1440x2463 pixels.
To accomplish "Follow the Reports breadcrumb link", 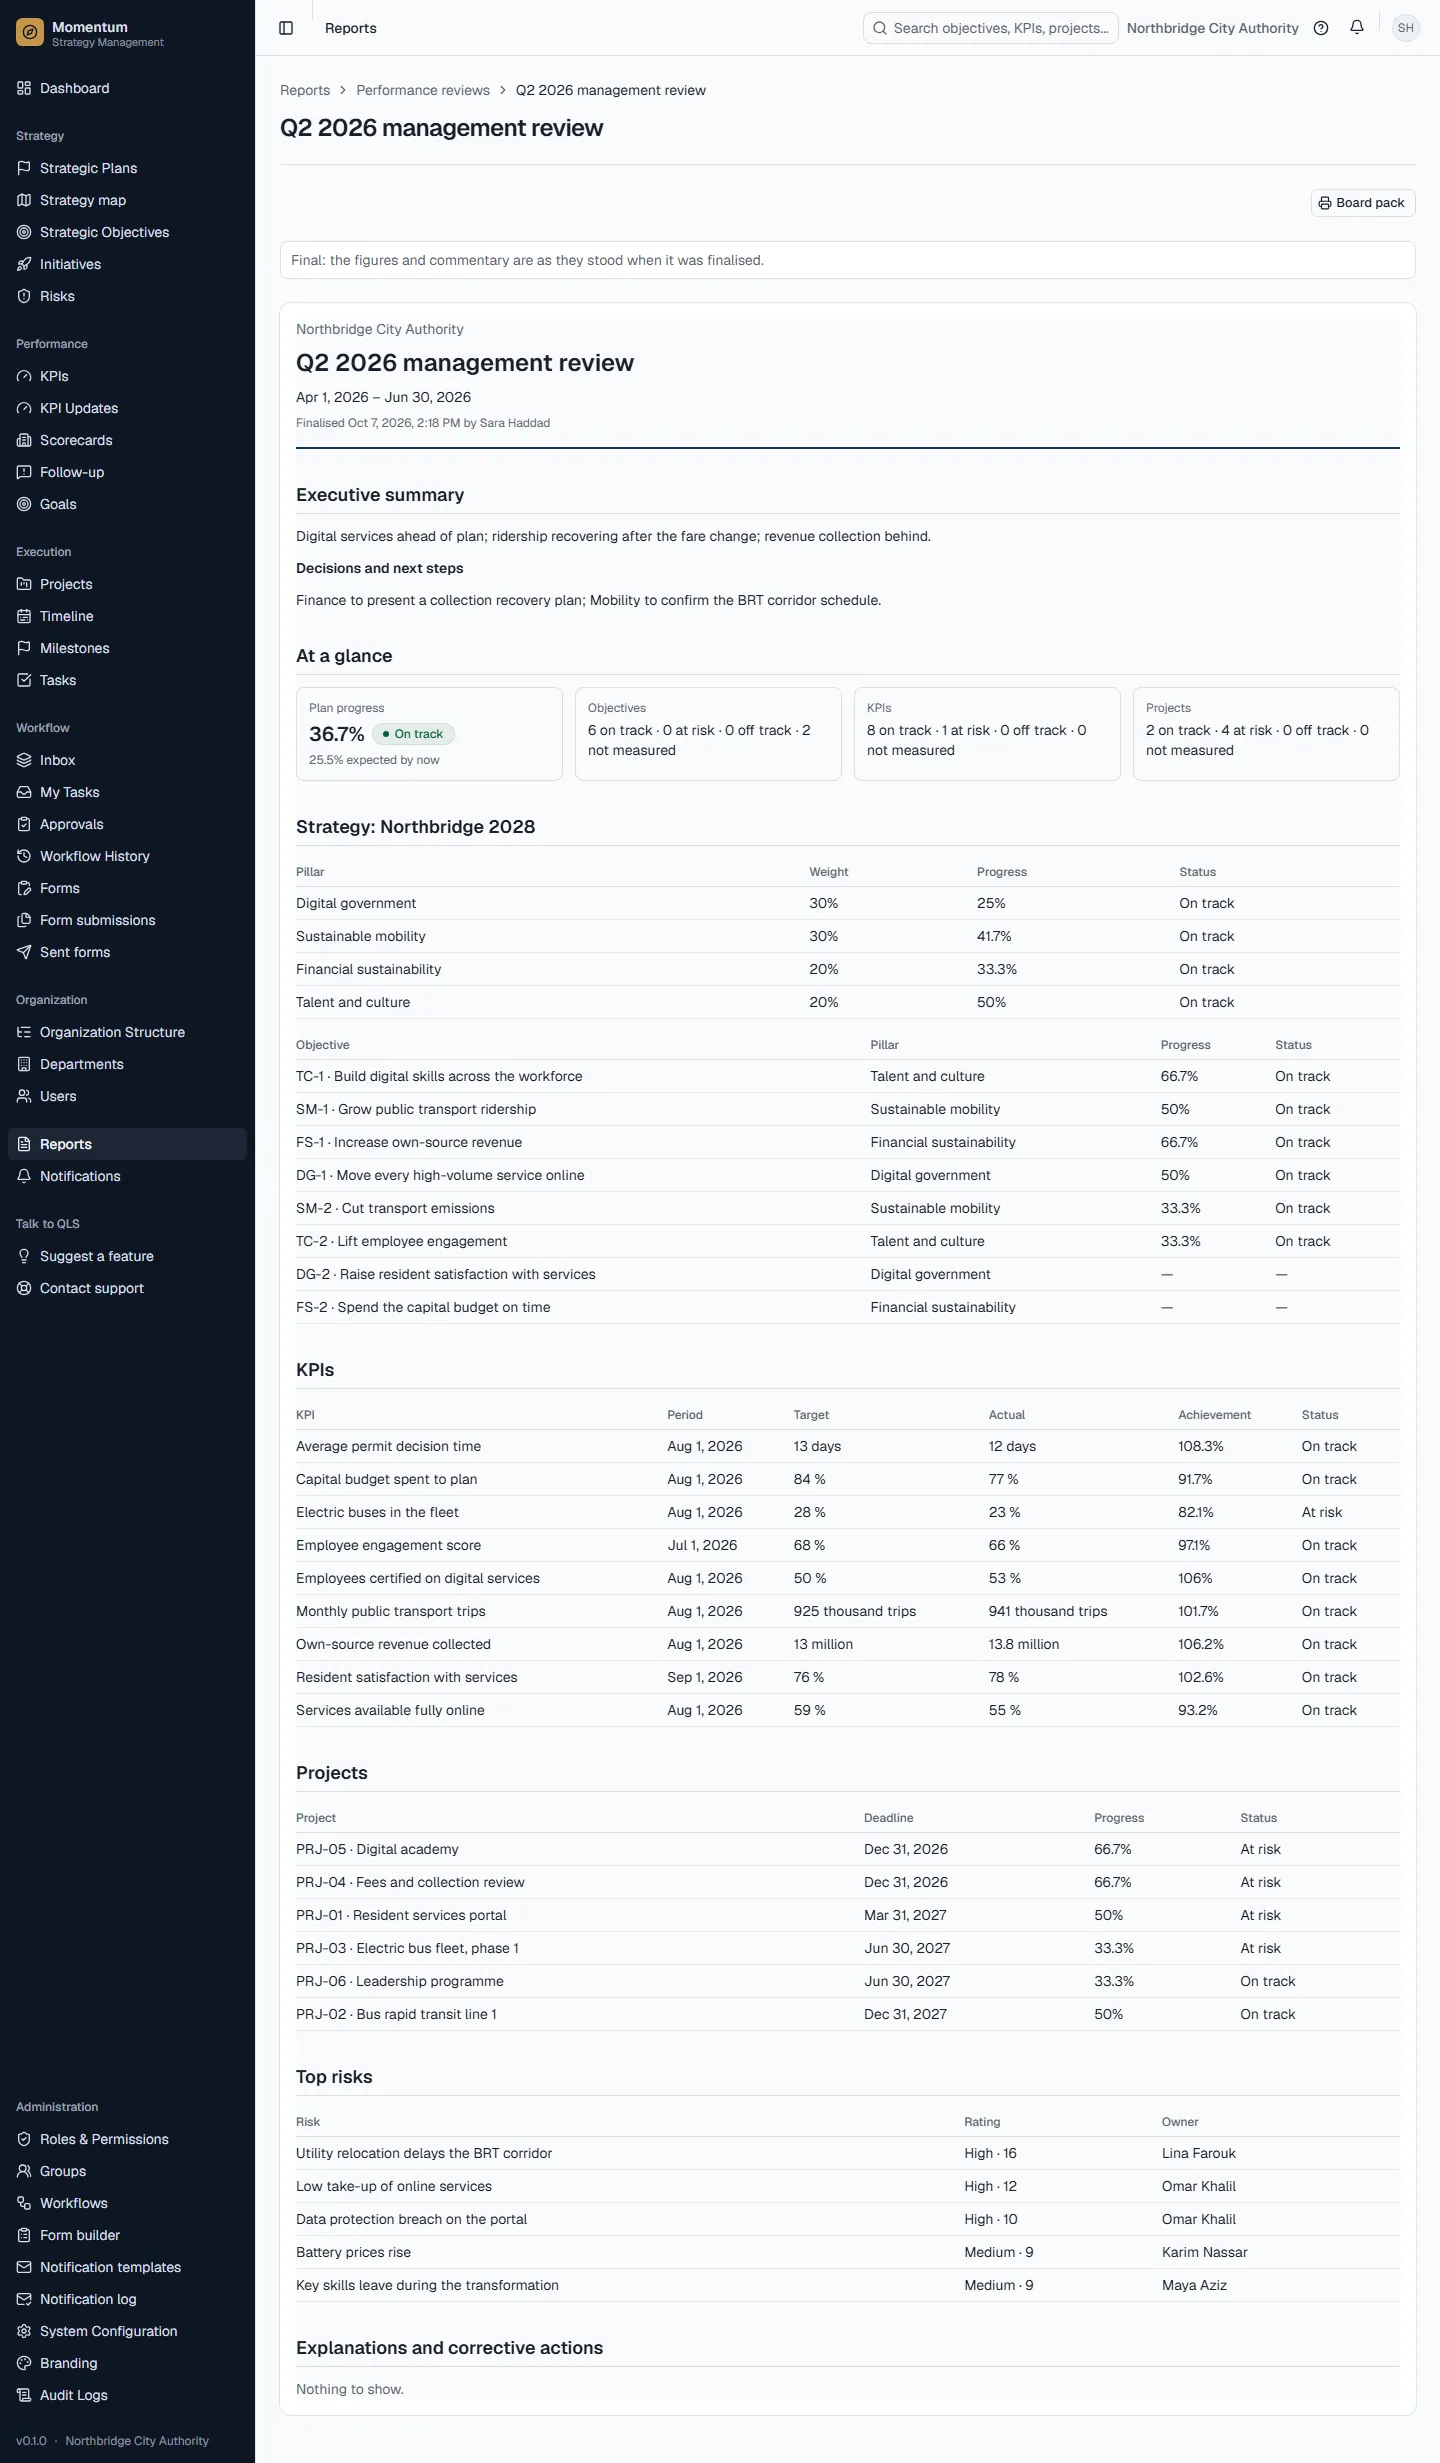I will click(305, 90).
